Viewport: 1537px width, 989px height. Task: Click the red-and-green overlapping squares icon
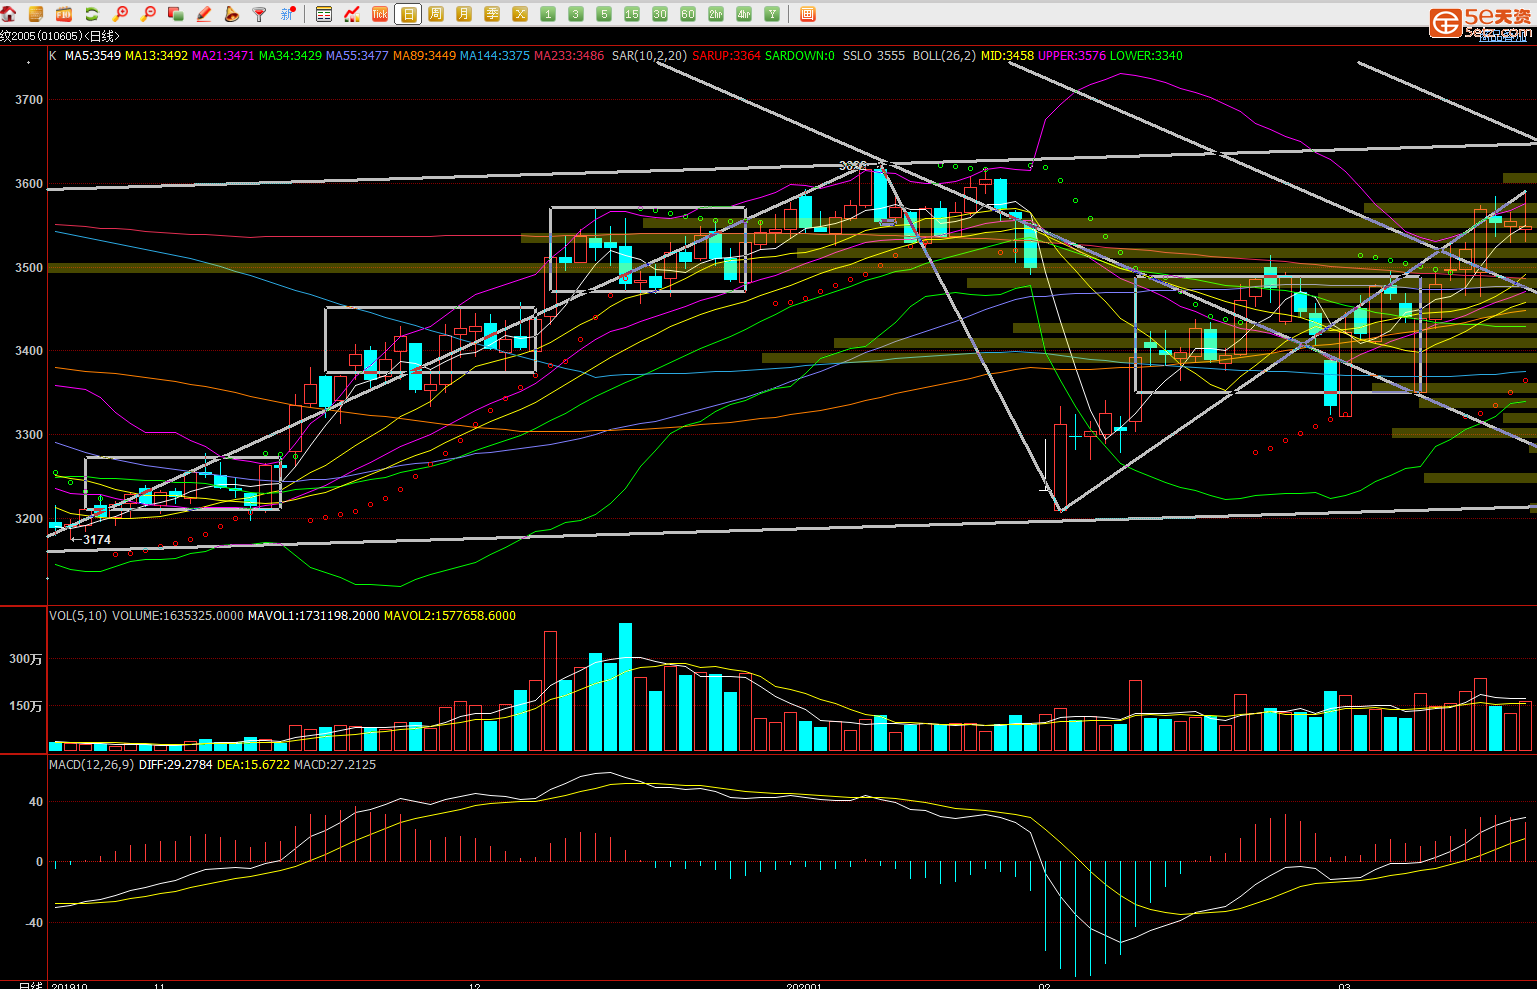176,14
